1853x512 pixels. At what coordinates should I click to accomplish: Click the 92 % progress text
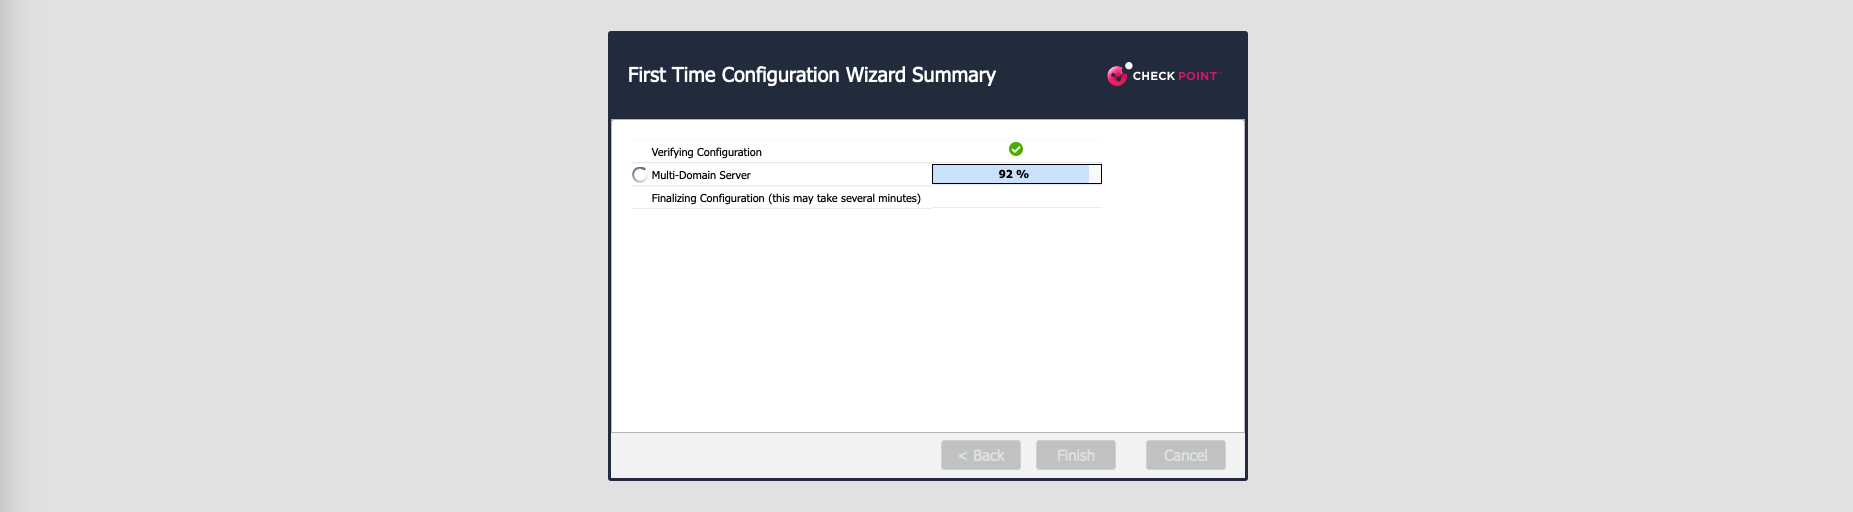(1013, 174)
